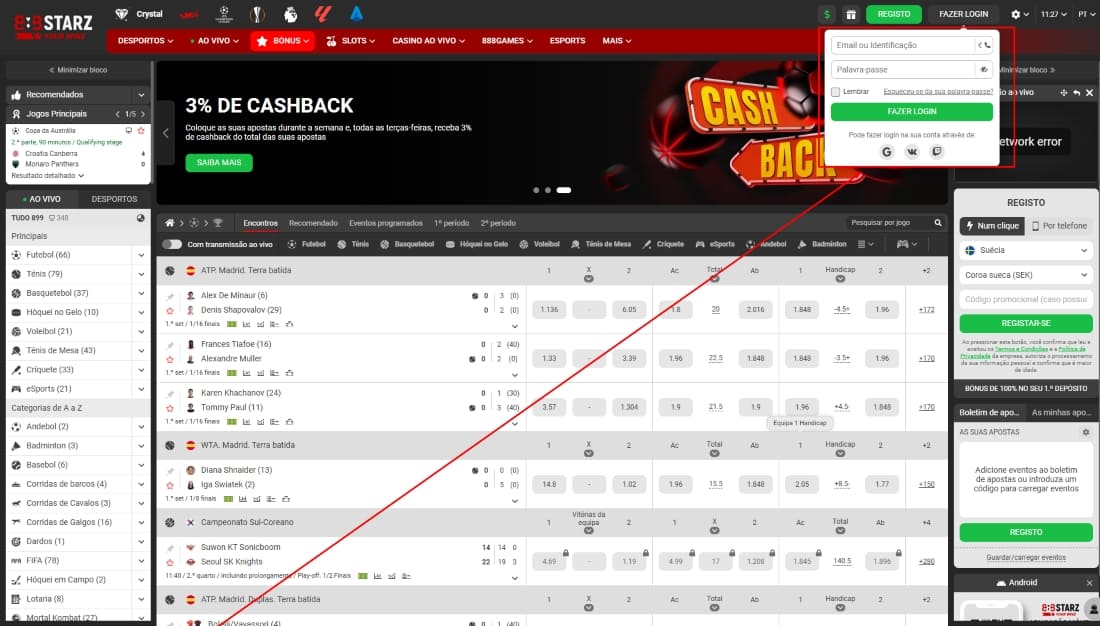Click Guardar/carregar eventos link
Viewport: 1100px width, 626px height.
[1026, 558]
